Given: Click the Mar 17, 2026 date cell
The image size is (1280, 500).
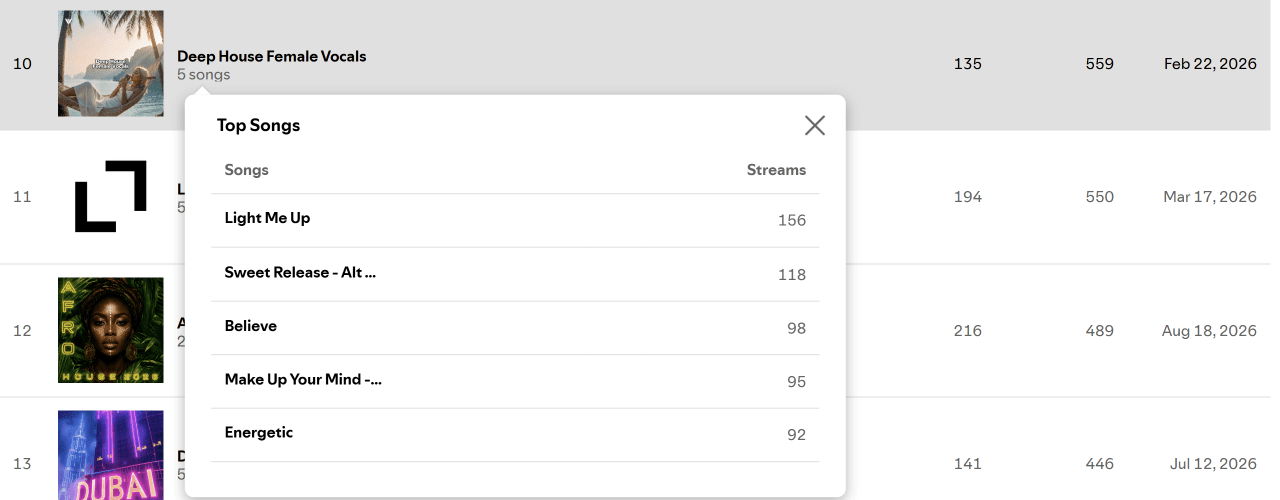Looking at the screenshot, I should [x=1210, y=197].
